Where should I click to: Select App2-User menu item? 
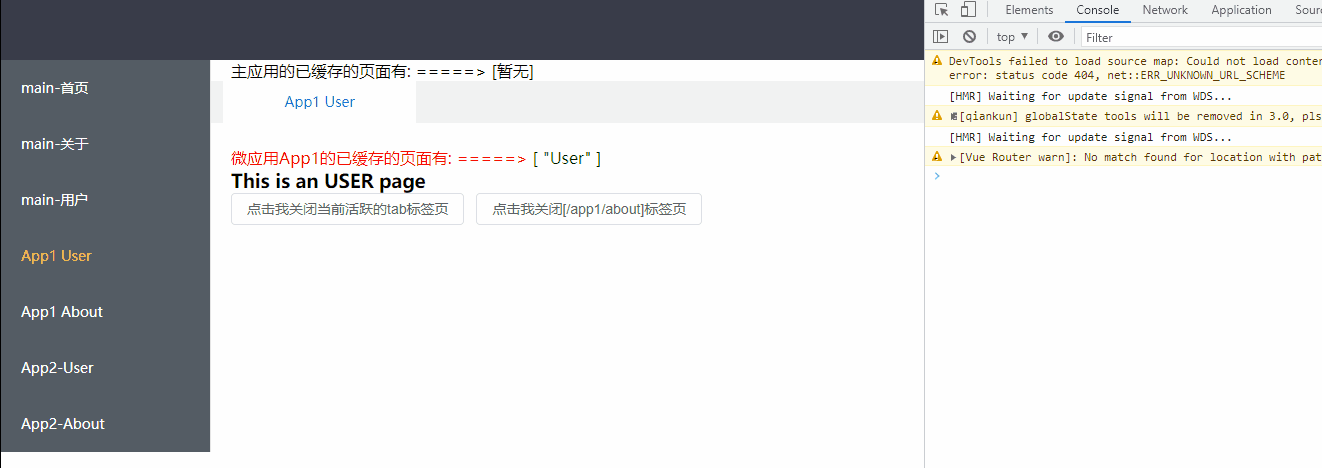pyautogui.click(x=105, y=368)
